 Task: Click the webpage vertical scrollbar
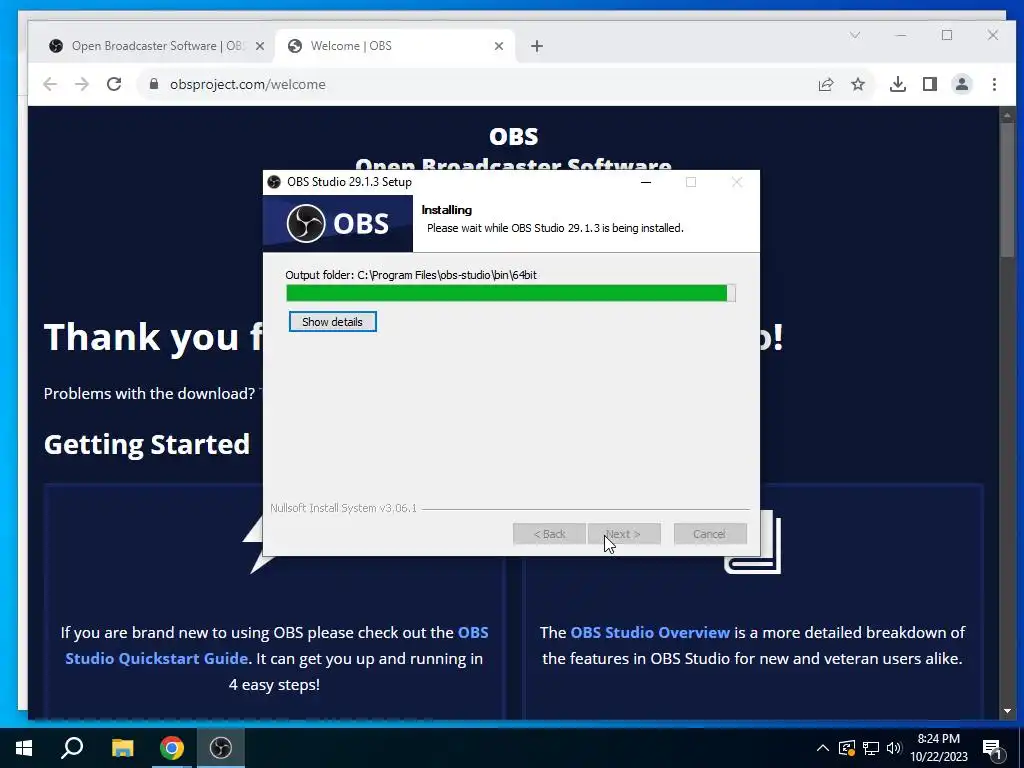(x=1007, y=190)
